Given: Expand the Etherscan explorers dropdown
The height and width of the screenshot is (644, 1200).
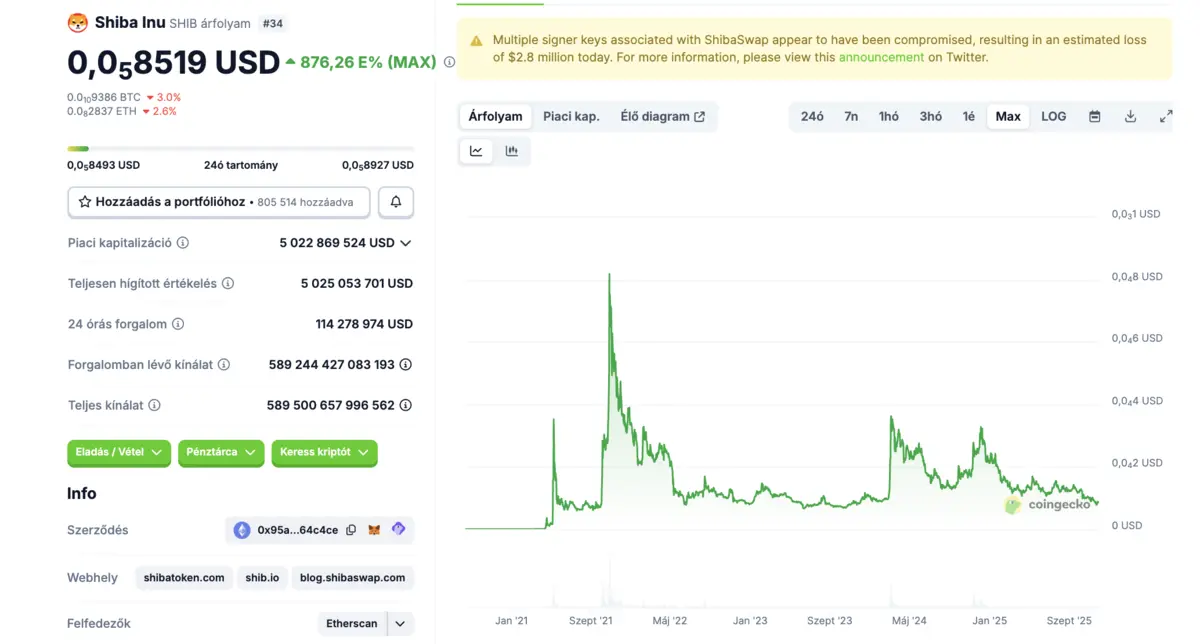Looking at the screenshot, I should click(400, 624).
